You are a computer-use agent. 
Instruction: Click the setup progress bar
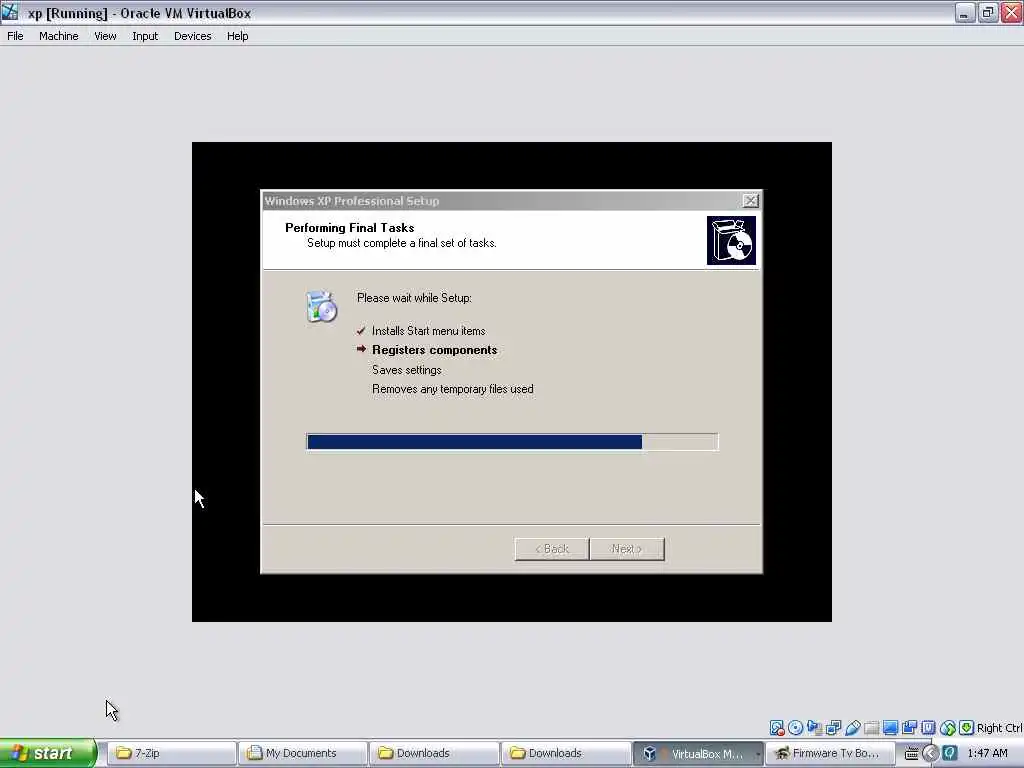[512, 442]
